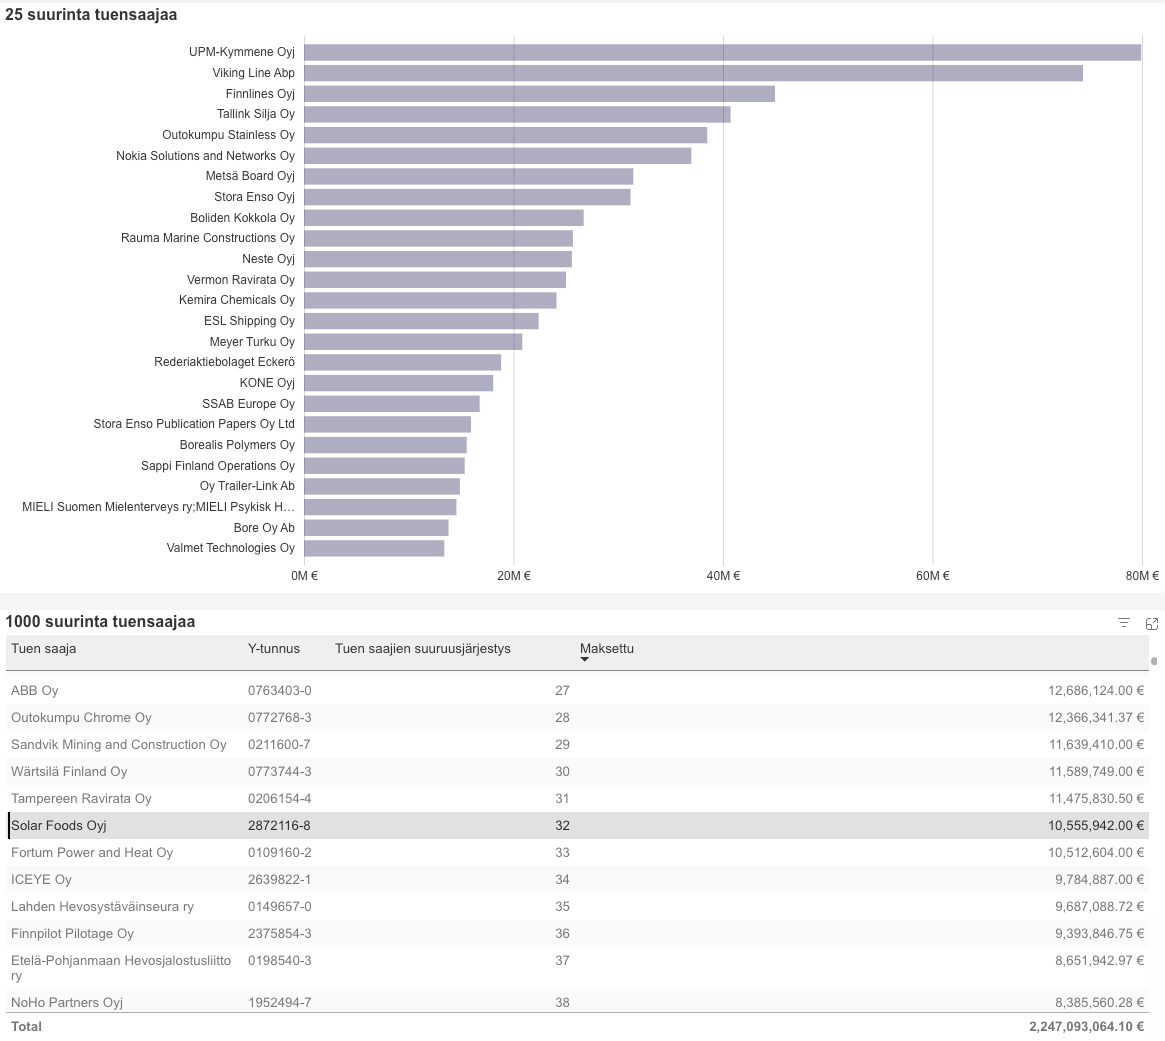The height and width of the screenshot is (1041, 1165).
Task: Click the NoHo Partners Oyj cell
Action: pos(67,1002)
